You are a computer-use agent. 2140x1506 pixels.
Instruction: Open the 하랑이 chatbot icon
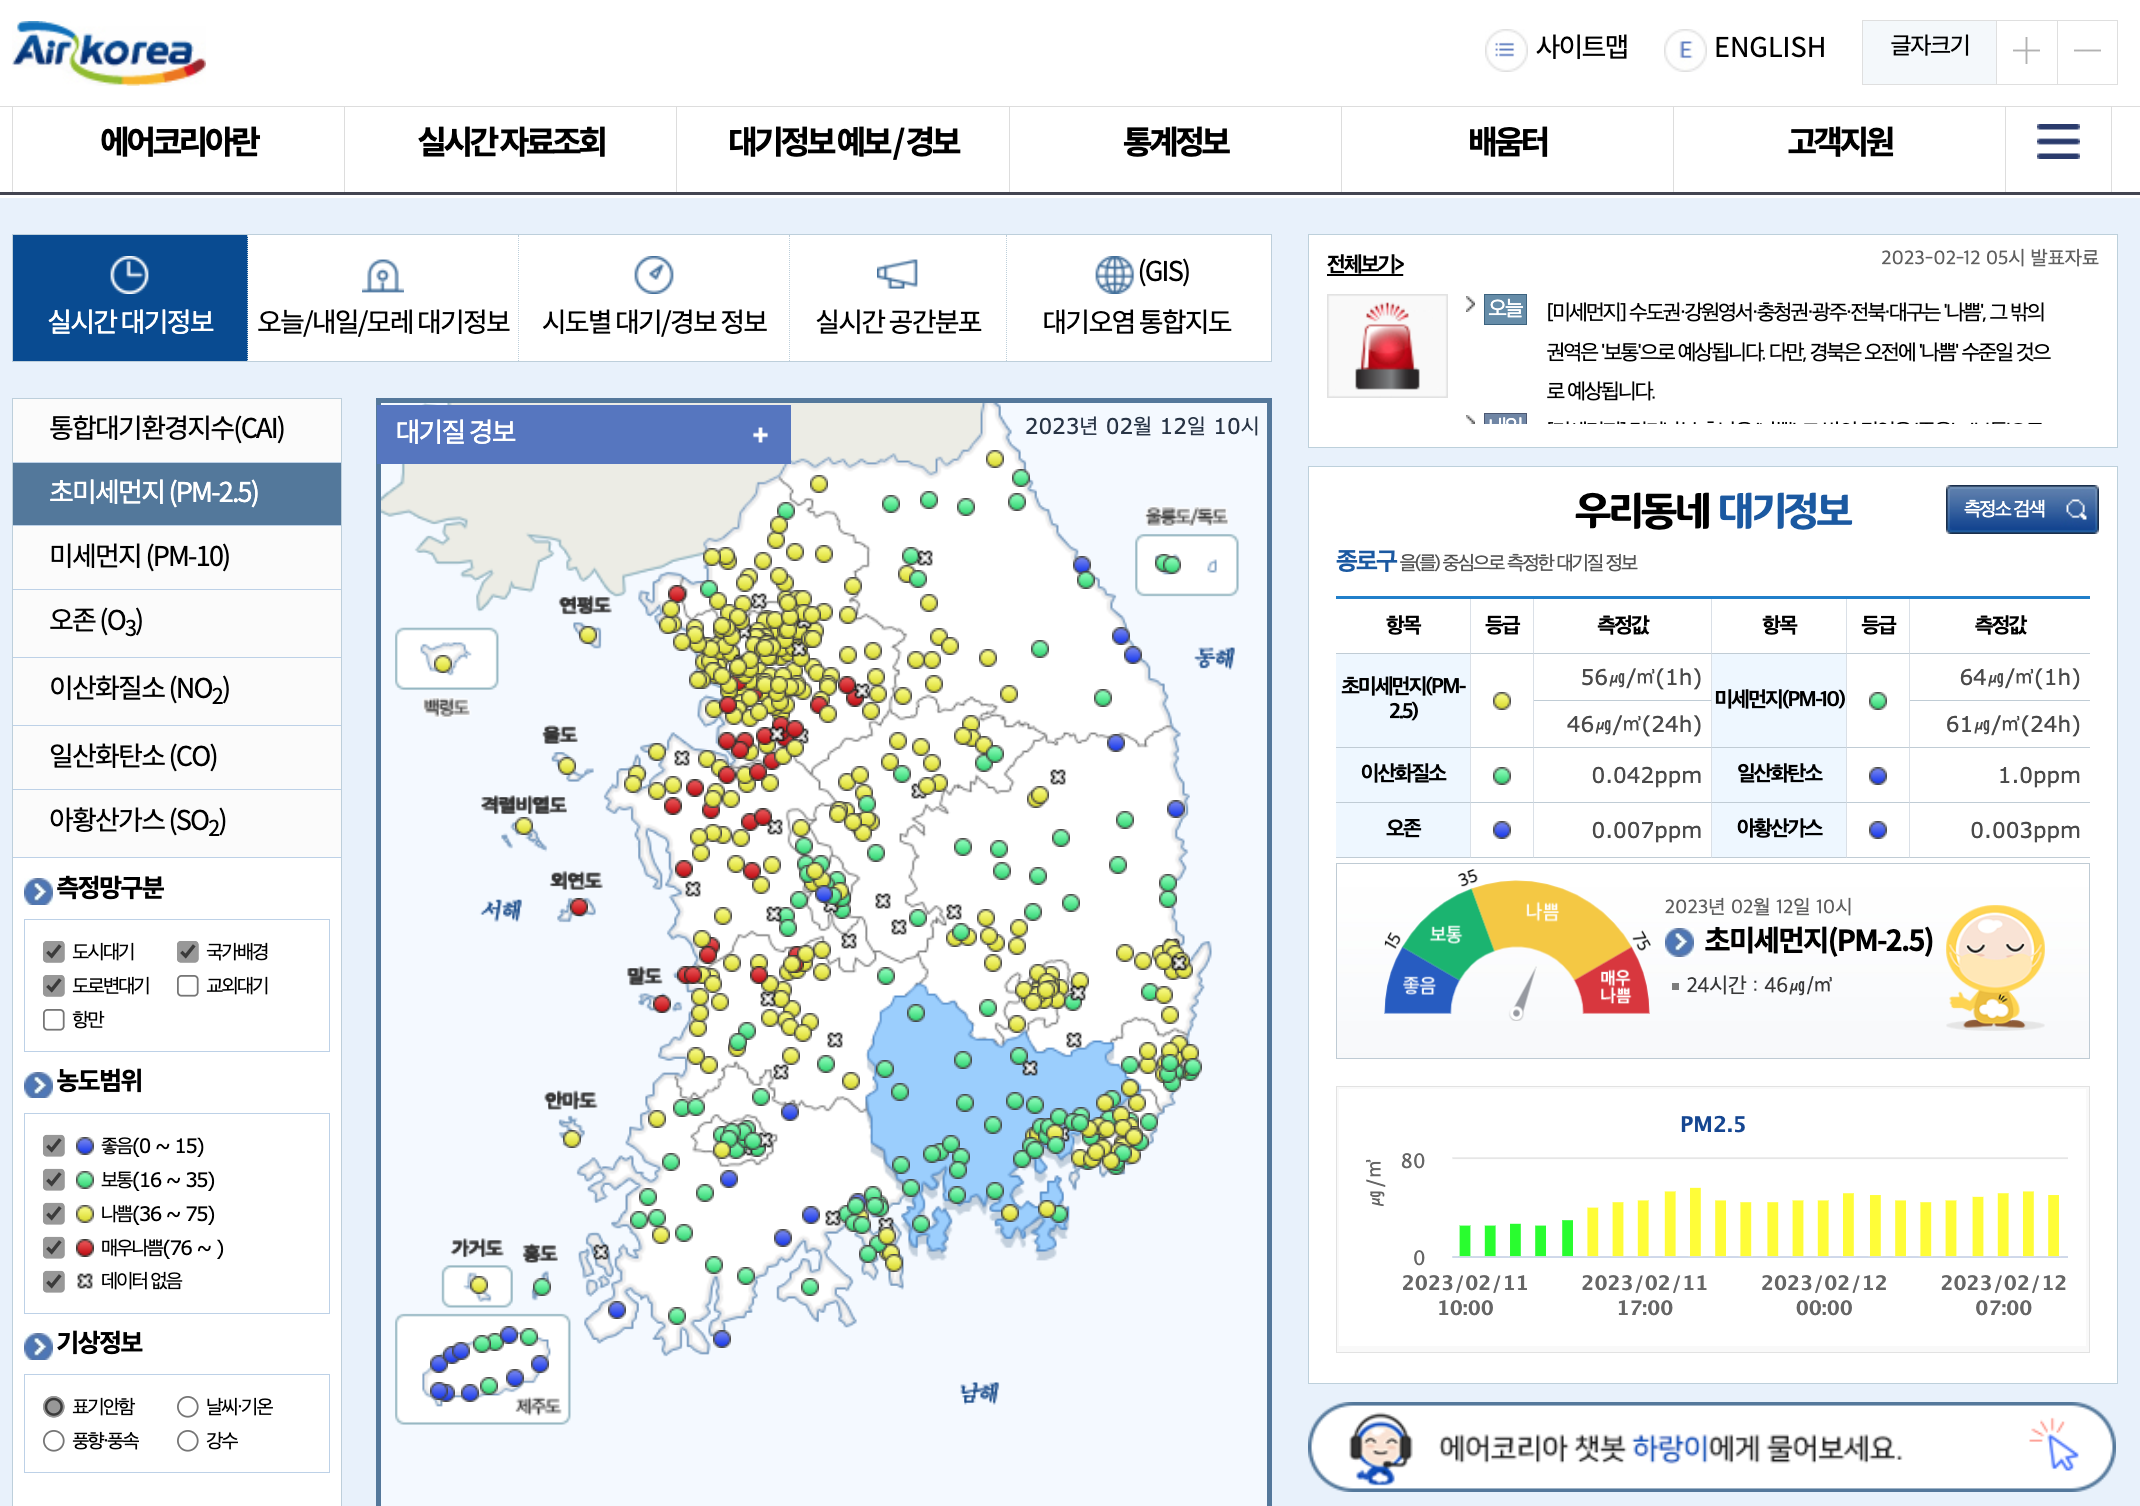tap(1379, 1447)
